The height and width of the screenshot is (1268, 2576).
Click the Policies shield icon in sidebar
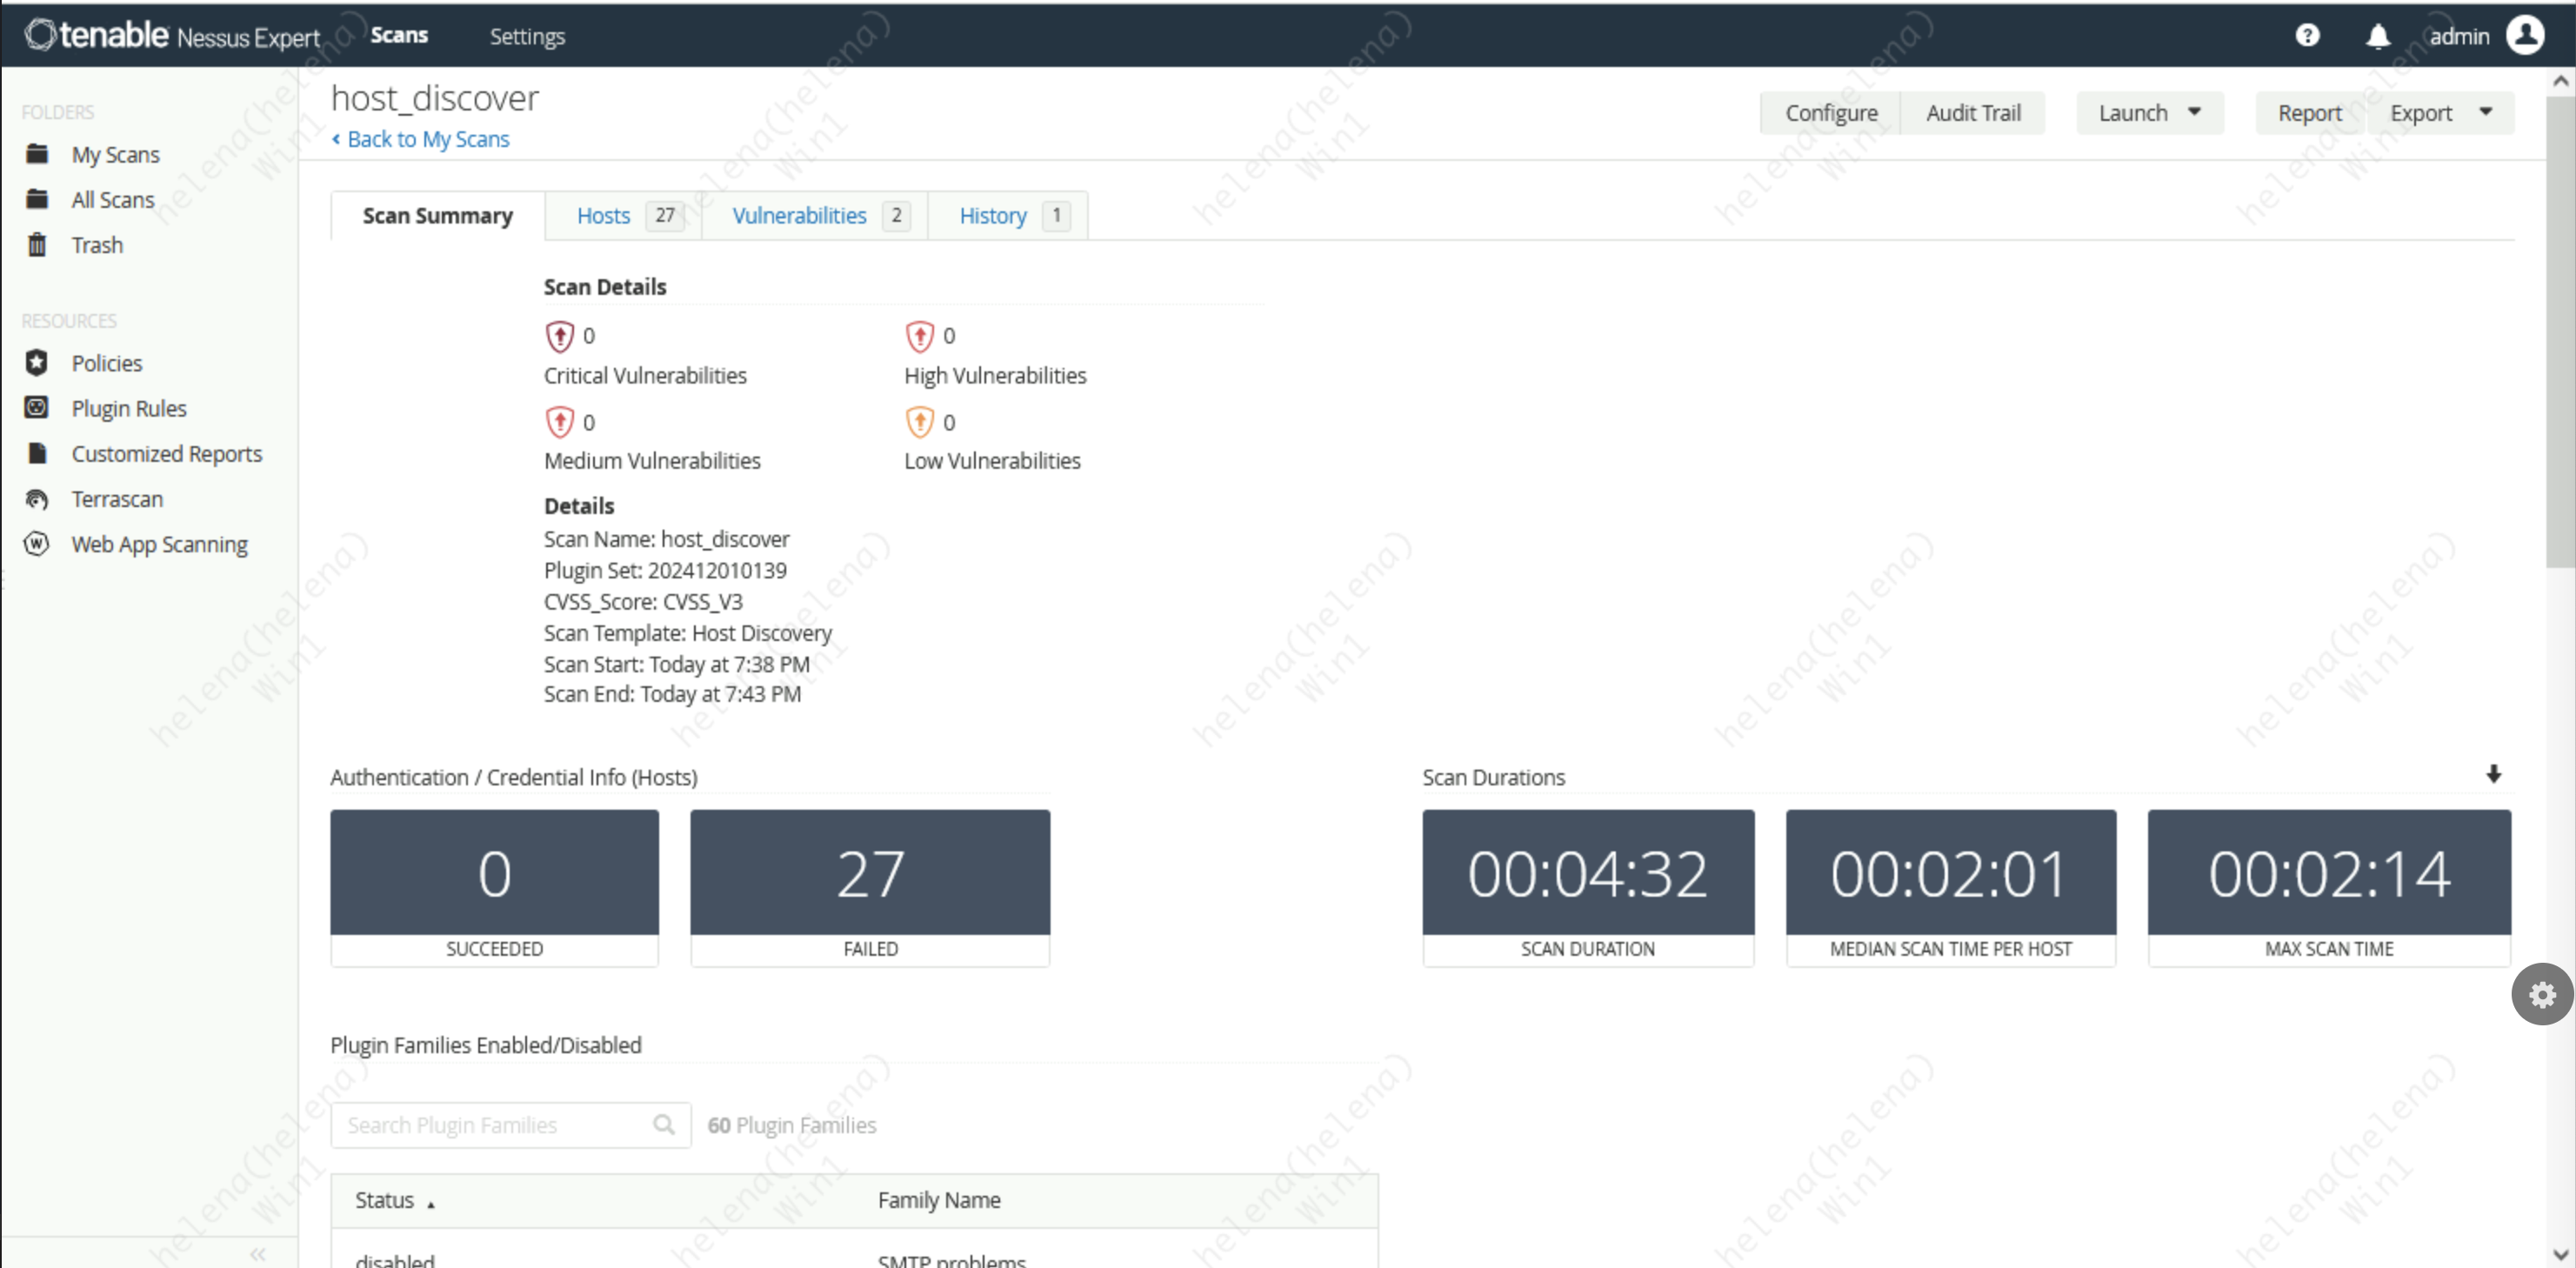37,363
